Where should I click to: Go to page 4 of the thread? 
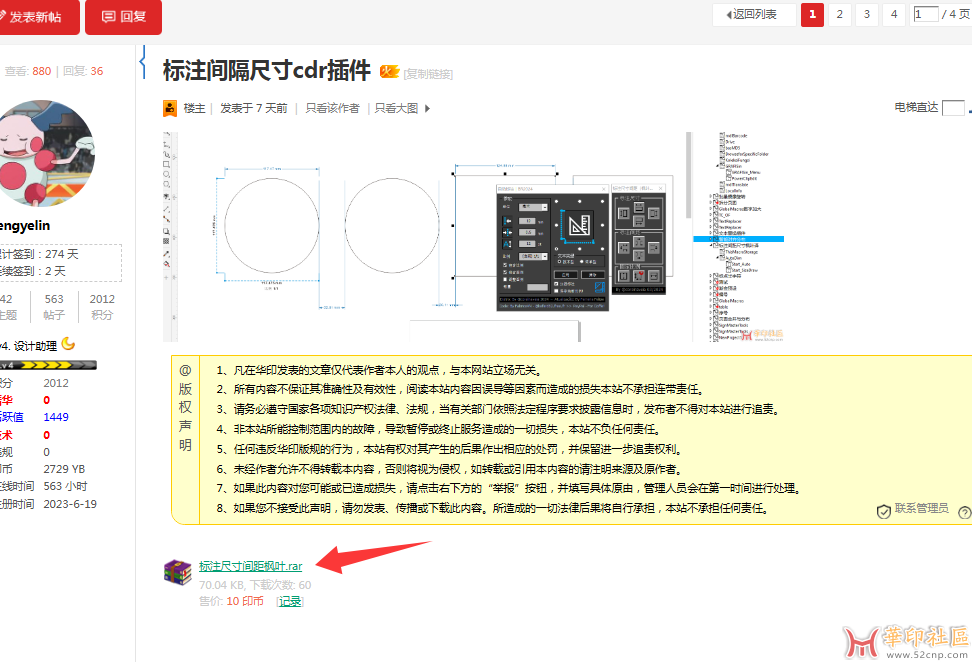[894, 14]
